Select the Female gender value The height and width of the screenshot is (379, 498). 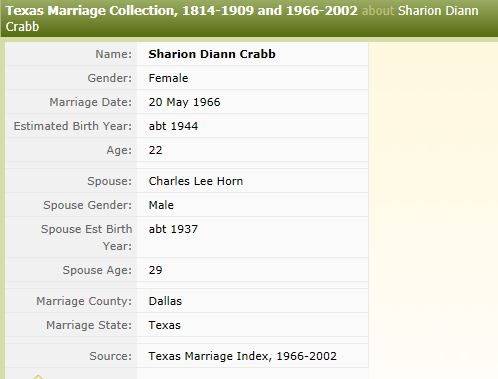[168, 78]
